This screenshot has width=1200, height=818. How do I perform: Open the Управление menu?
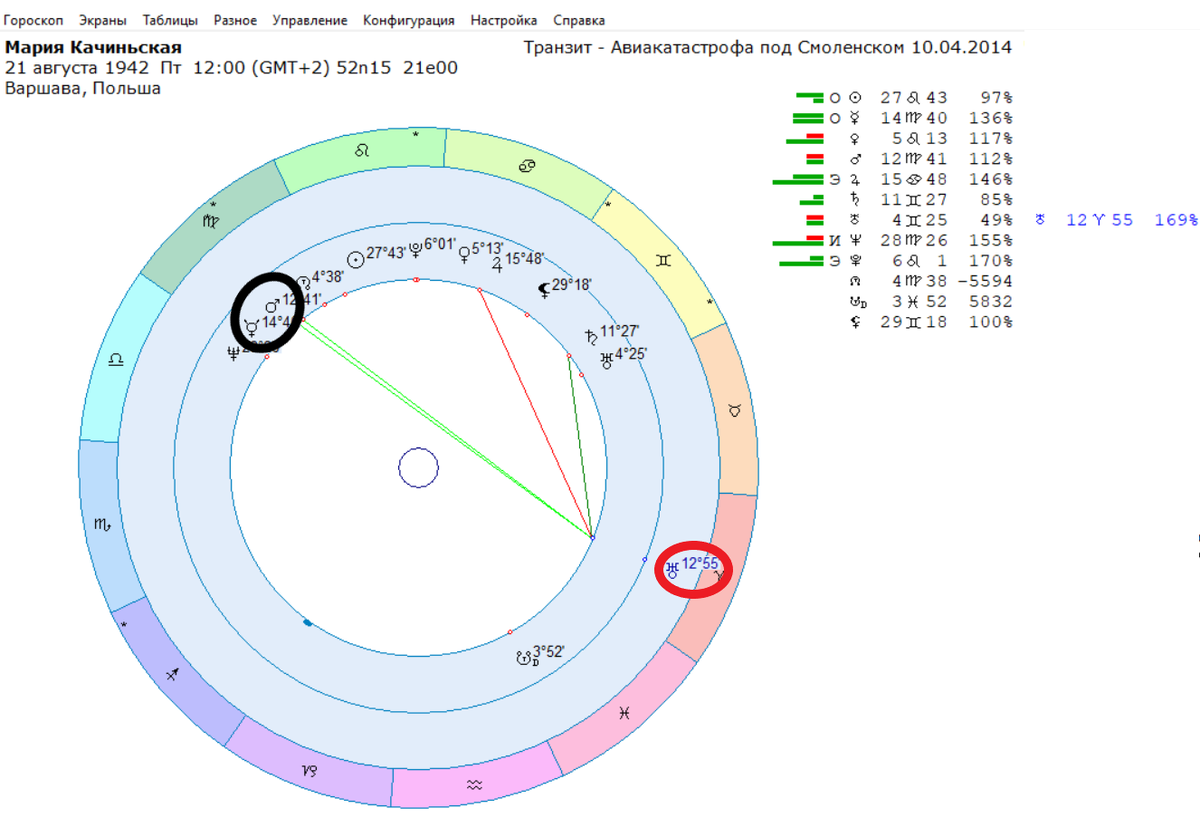(x=310, y=20)
